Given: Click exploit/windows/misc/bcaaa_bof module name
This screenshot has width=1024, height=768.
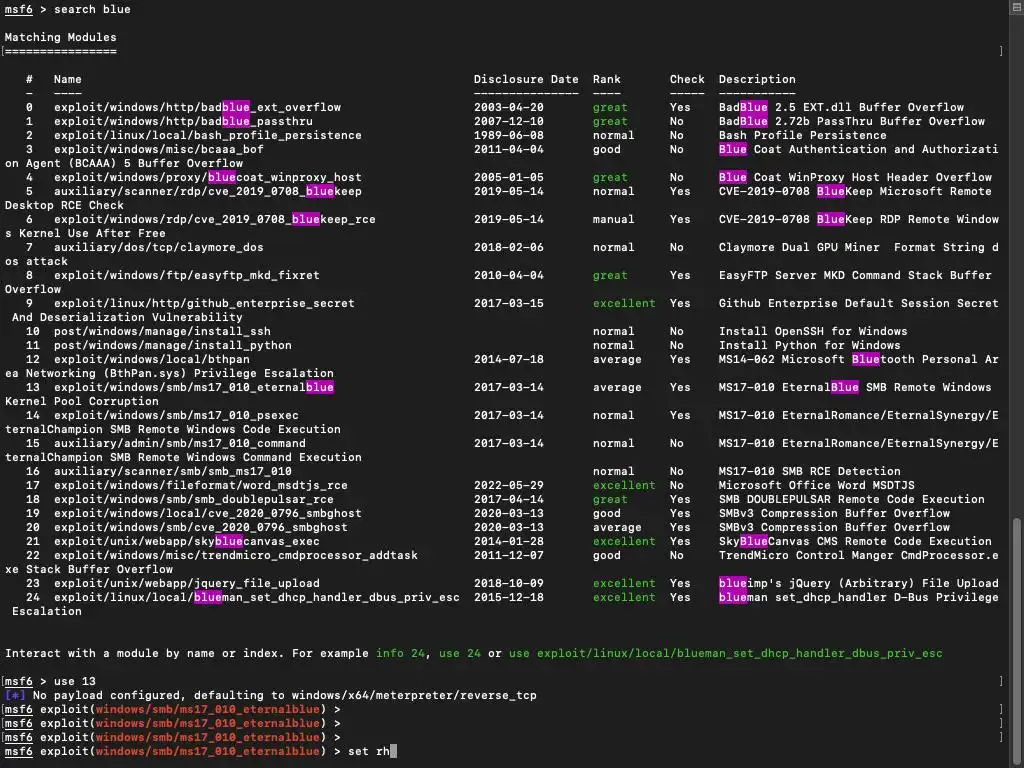Looking at the screenshot, I should [159, 150].
